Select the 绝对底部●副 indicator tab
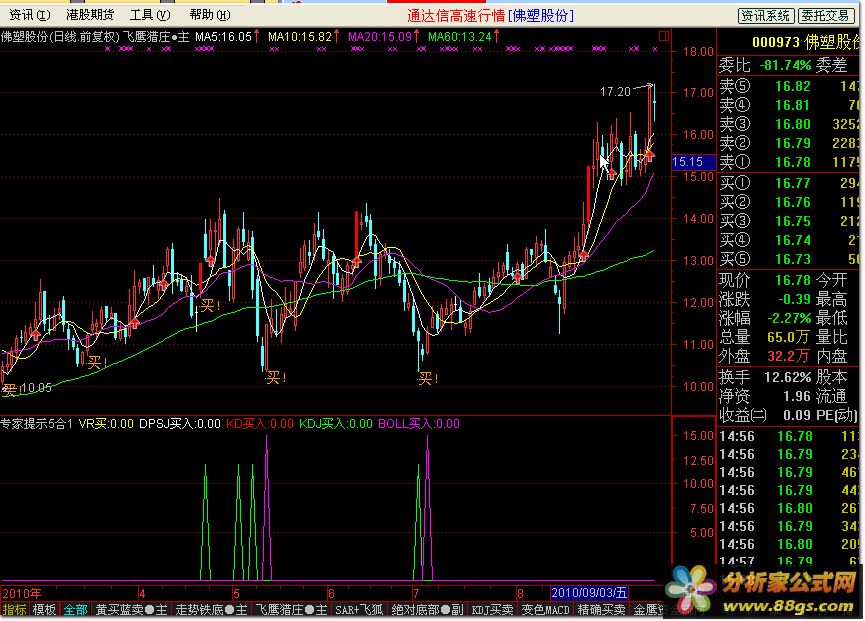 (x=428, y=609)
